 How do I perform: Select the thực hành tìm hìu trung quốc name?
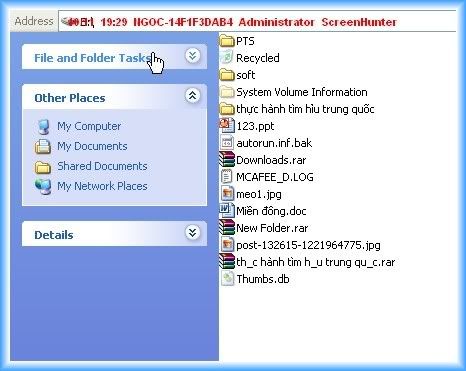coord(305,109)
